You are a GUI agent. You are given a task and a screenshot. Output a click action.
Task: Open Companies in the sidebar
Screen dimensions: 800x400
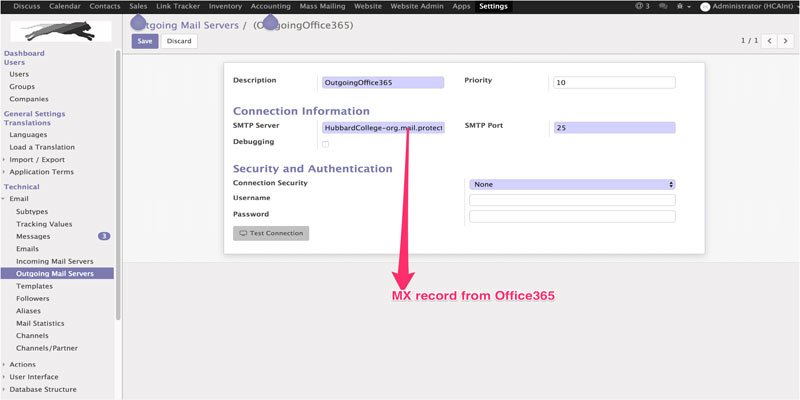tap(29, 99)
